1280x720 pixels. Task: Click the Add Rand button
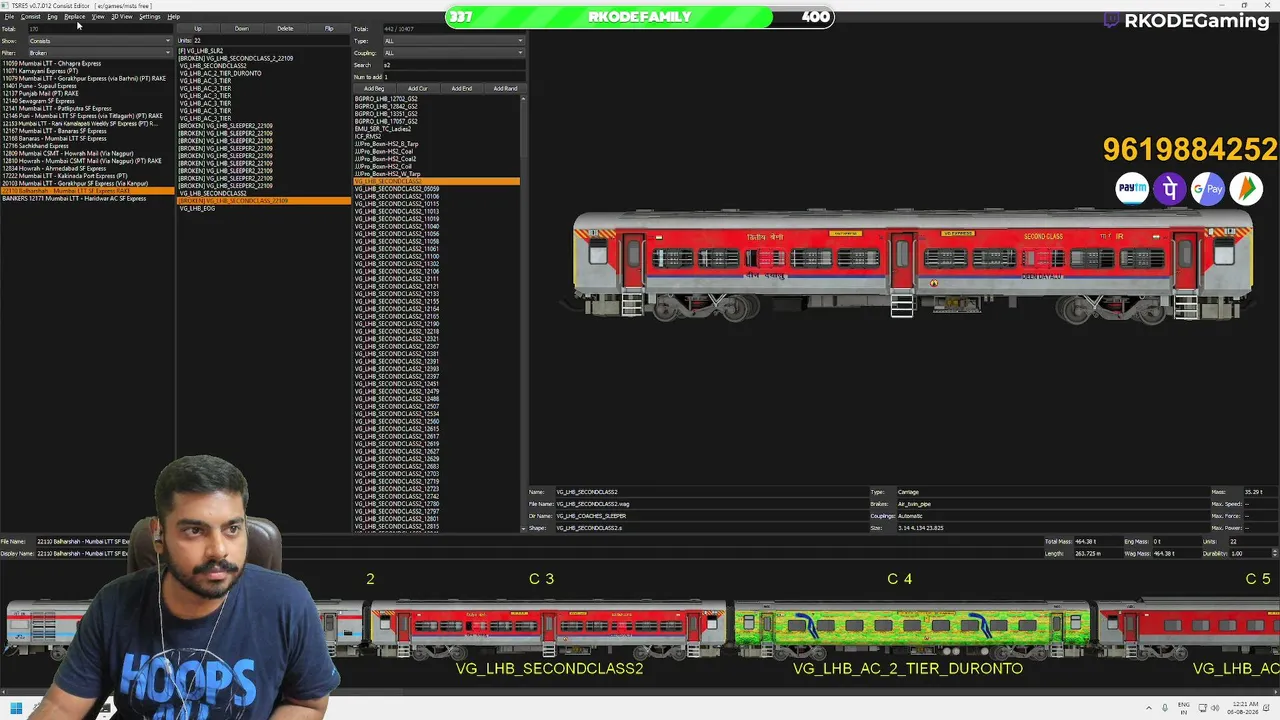[x=505, y=89]
